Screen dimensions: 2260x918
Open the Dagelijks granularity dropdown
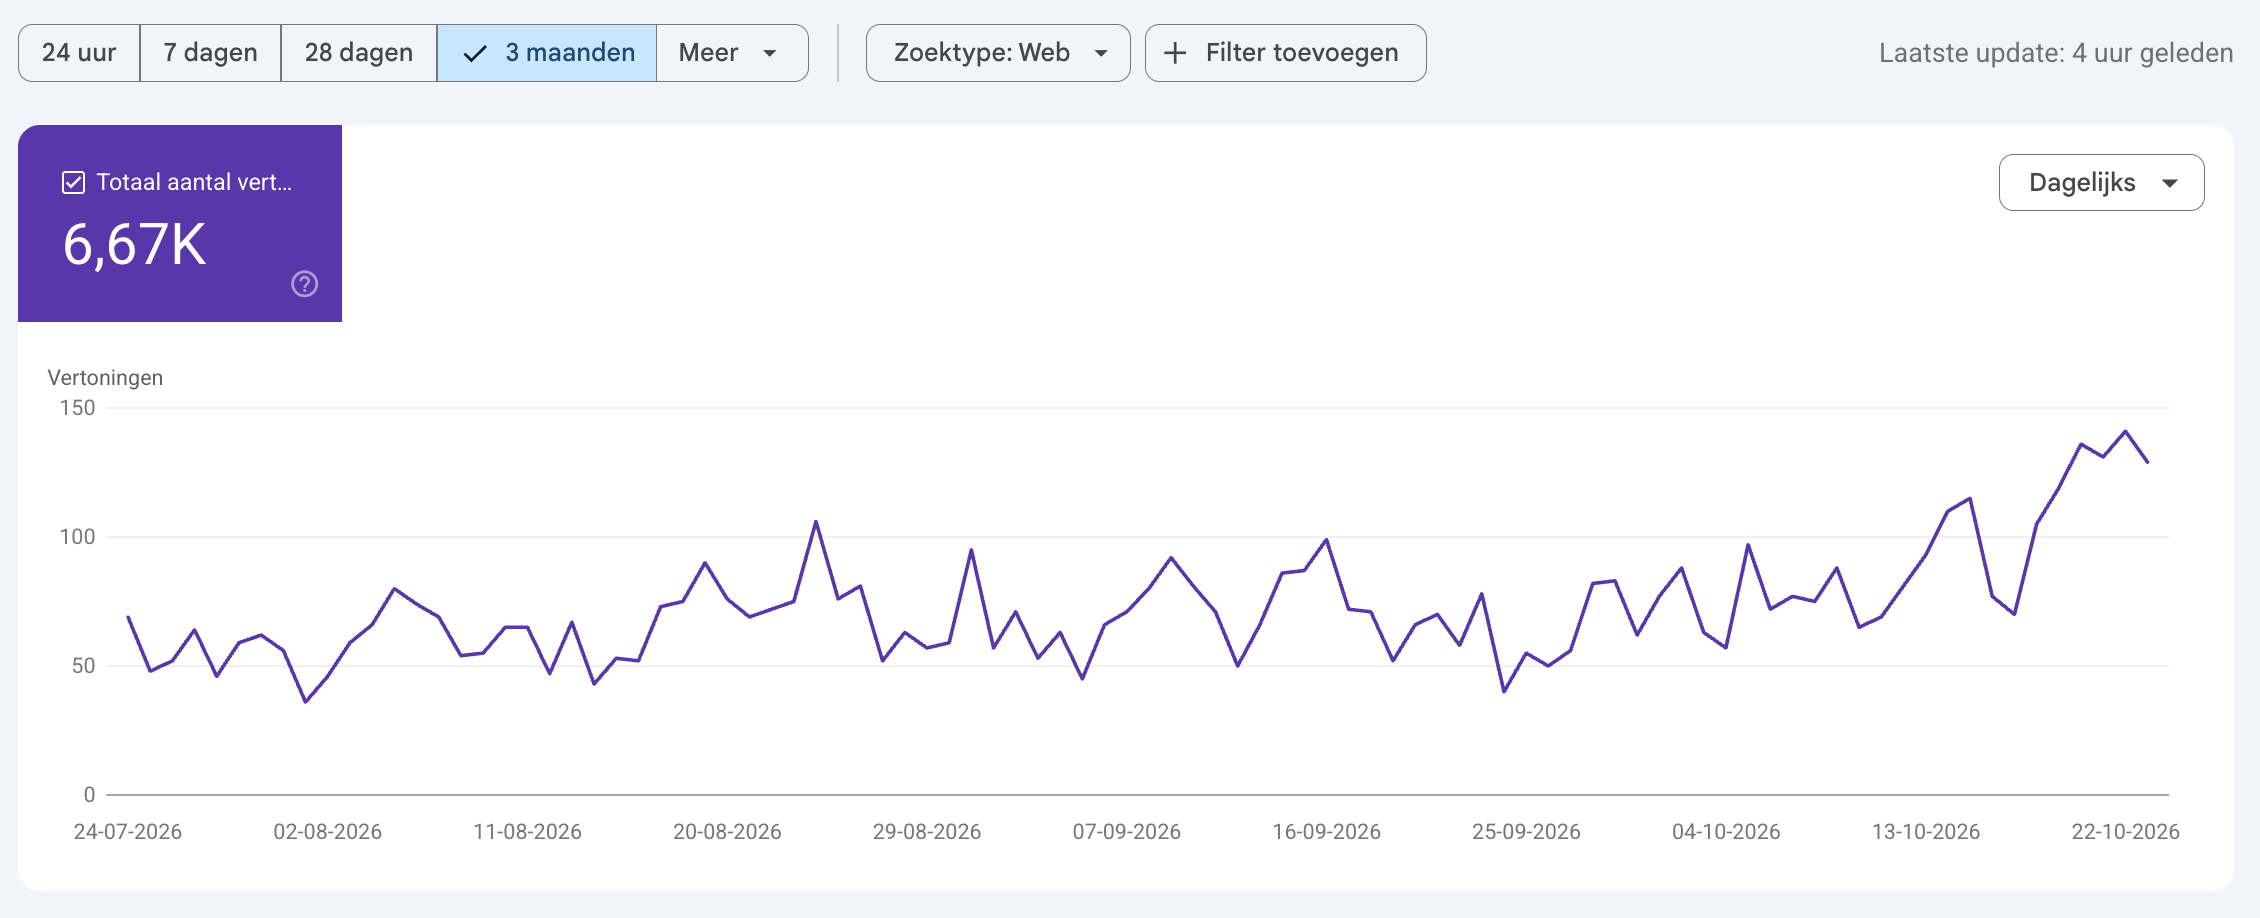pyautogui.click(x=2101, y=182)
